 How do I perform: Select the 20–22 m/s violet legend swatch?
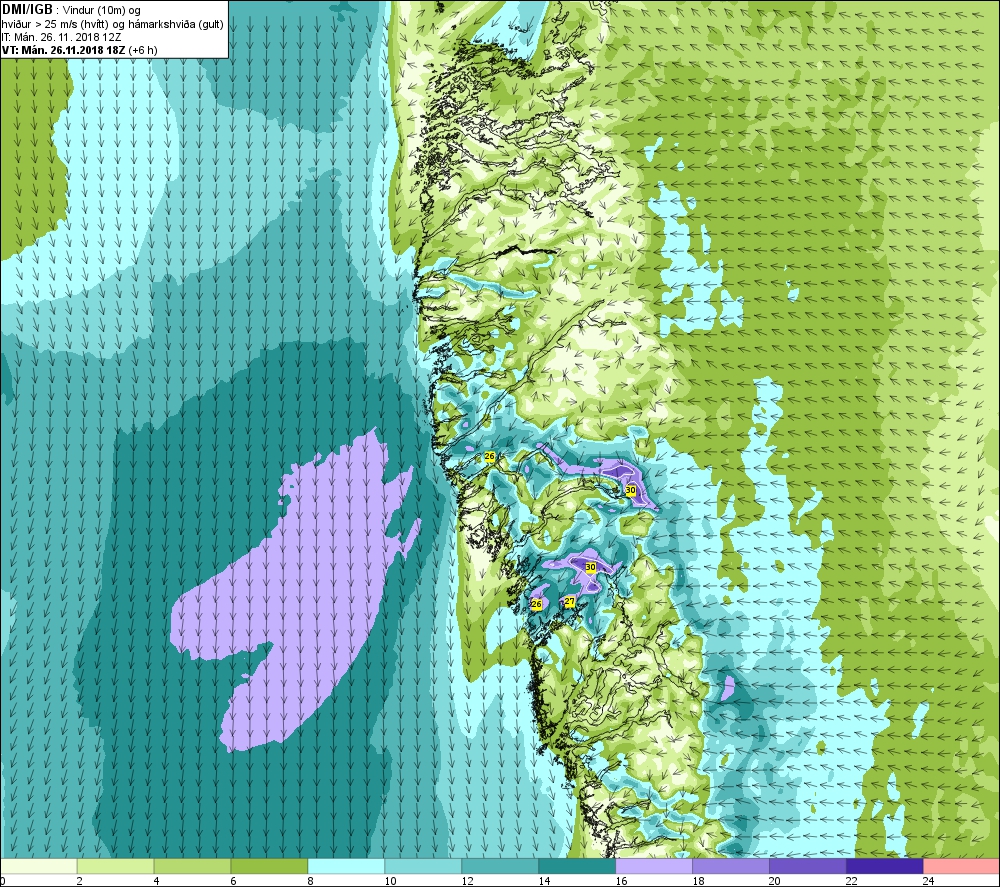[807, 866]
